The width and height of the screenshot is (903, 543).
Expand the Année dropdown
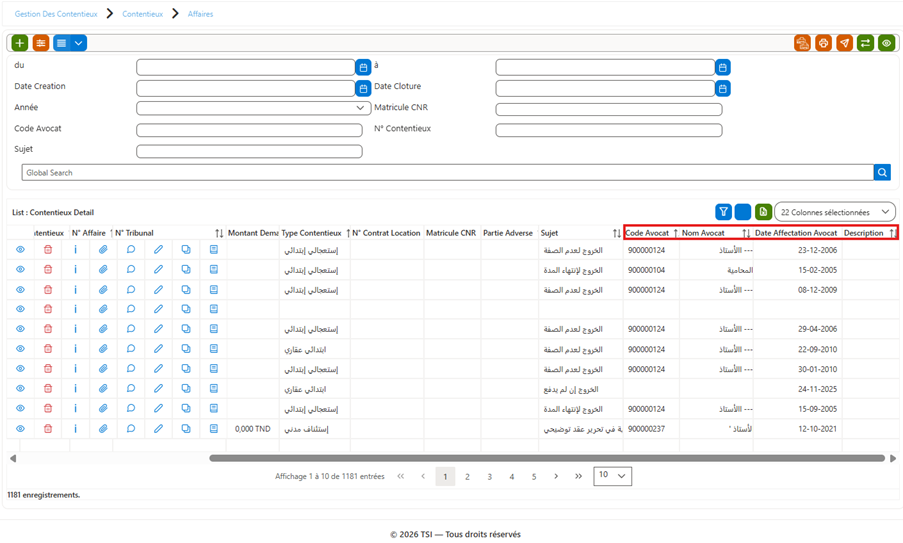click(253, 108)
